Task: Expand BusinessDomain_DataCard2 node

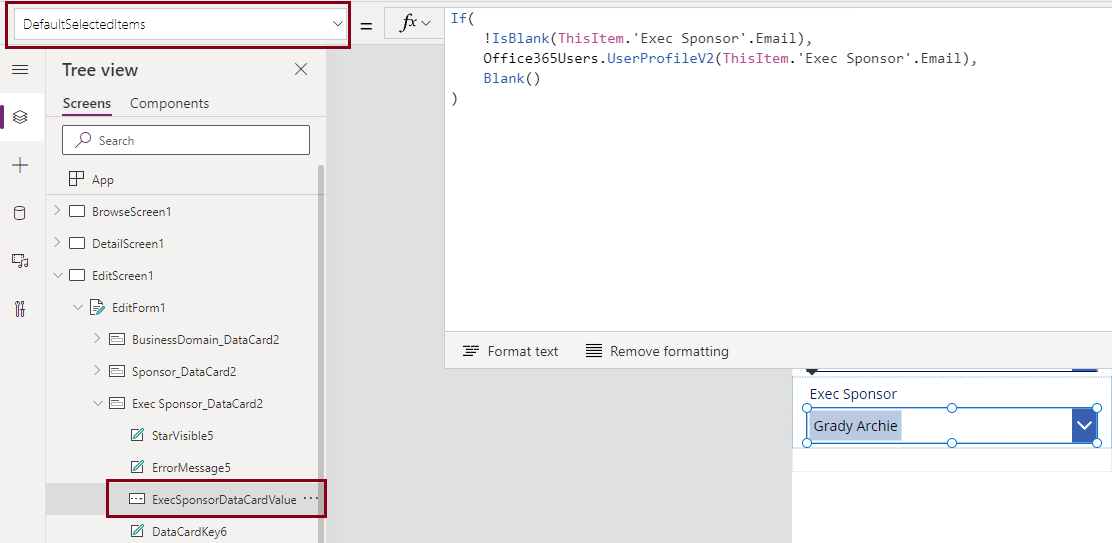Action: (97, 340)
